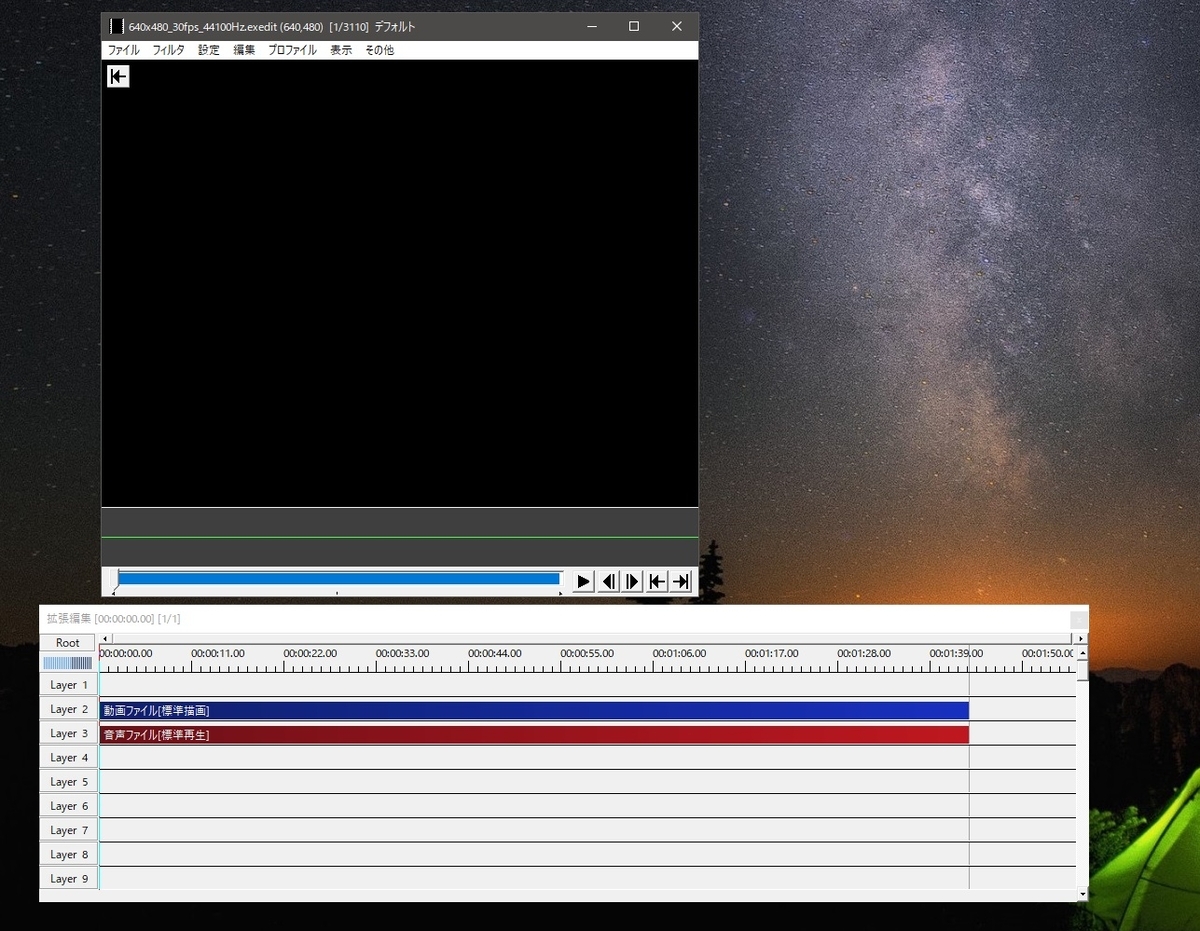Click the timeline vertical scroll up arrow
Image resolution: width=1200 pixels, height=931 pixels.
pyautogui.click(x=1083, y=653)
